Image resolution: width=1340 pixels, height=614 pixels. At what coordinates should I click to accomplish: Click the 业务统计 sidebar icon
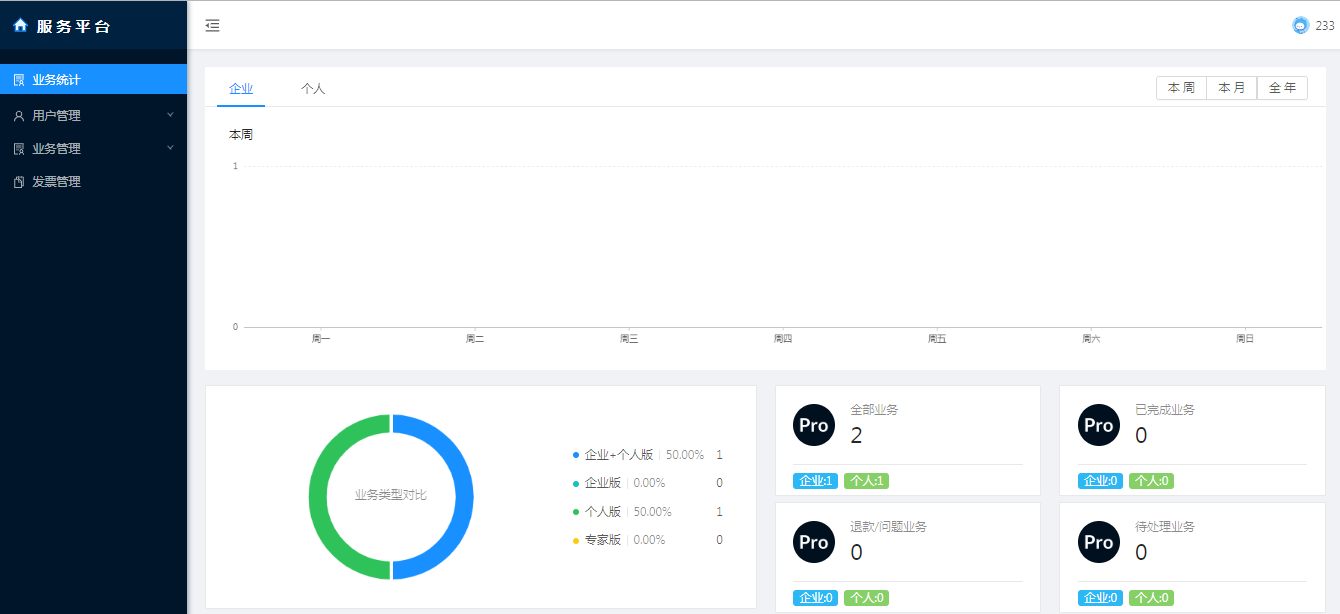point(19,80)
